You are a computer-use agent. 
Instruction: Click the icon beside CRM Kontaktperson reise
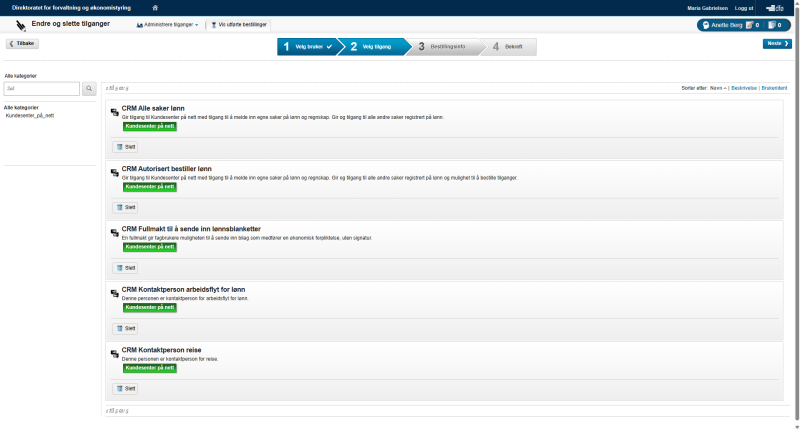click(115, 354)
